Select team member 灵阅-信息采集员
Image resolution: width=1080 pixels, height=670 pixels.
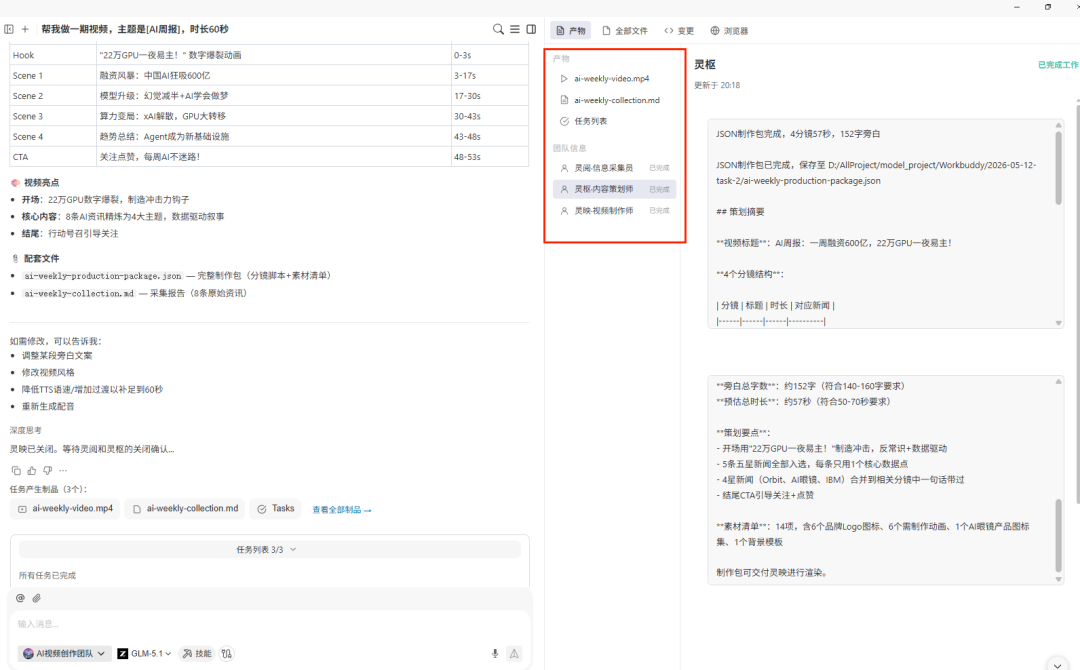click(614, 168)
